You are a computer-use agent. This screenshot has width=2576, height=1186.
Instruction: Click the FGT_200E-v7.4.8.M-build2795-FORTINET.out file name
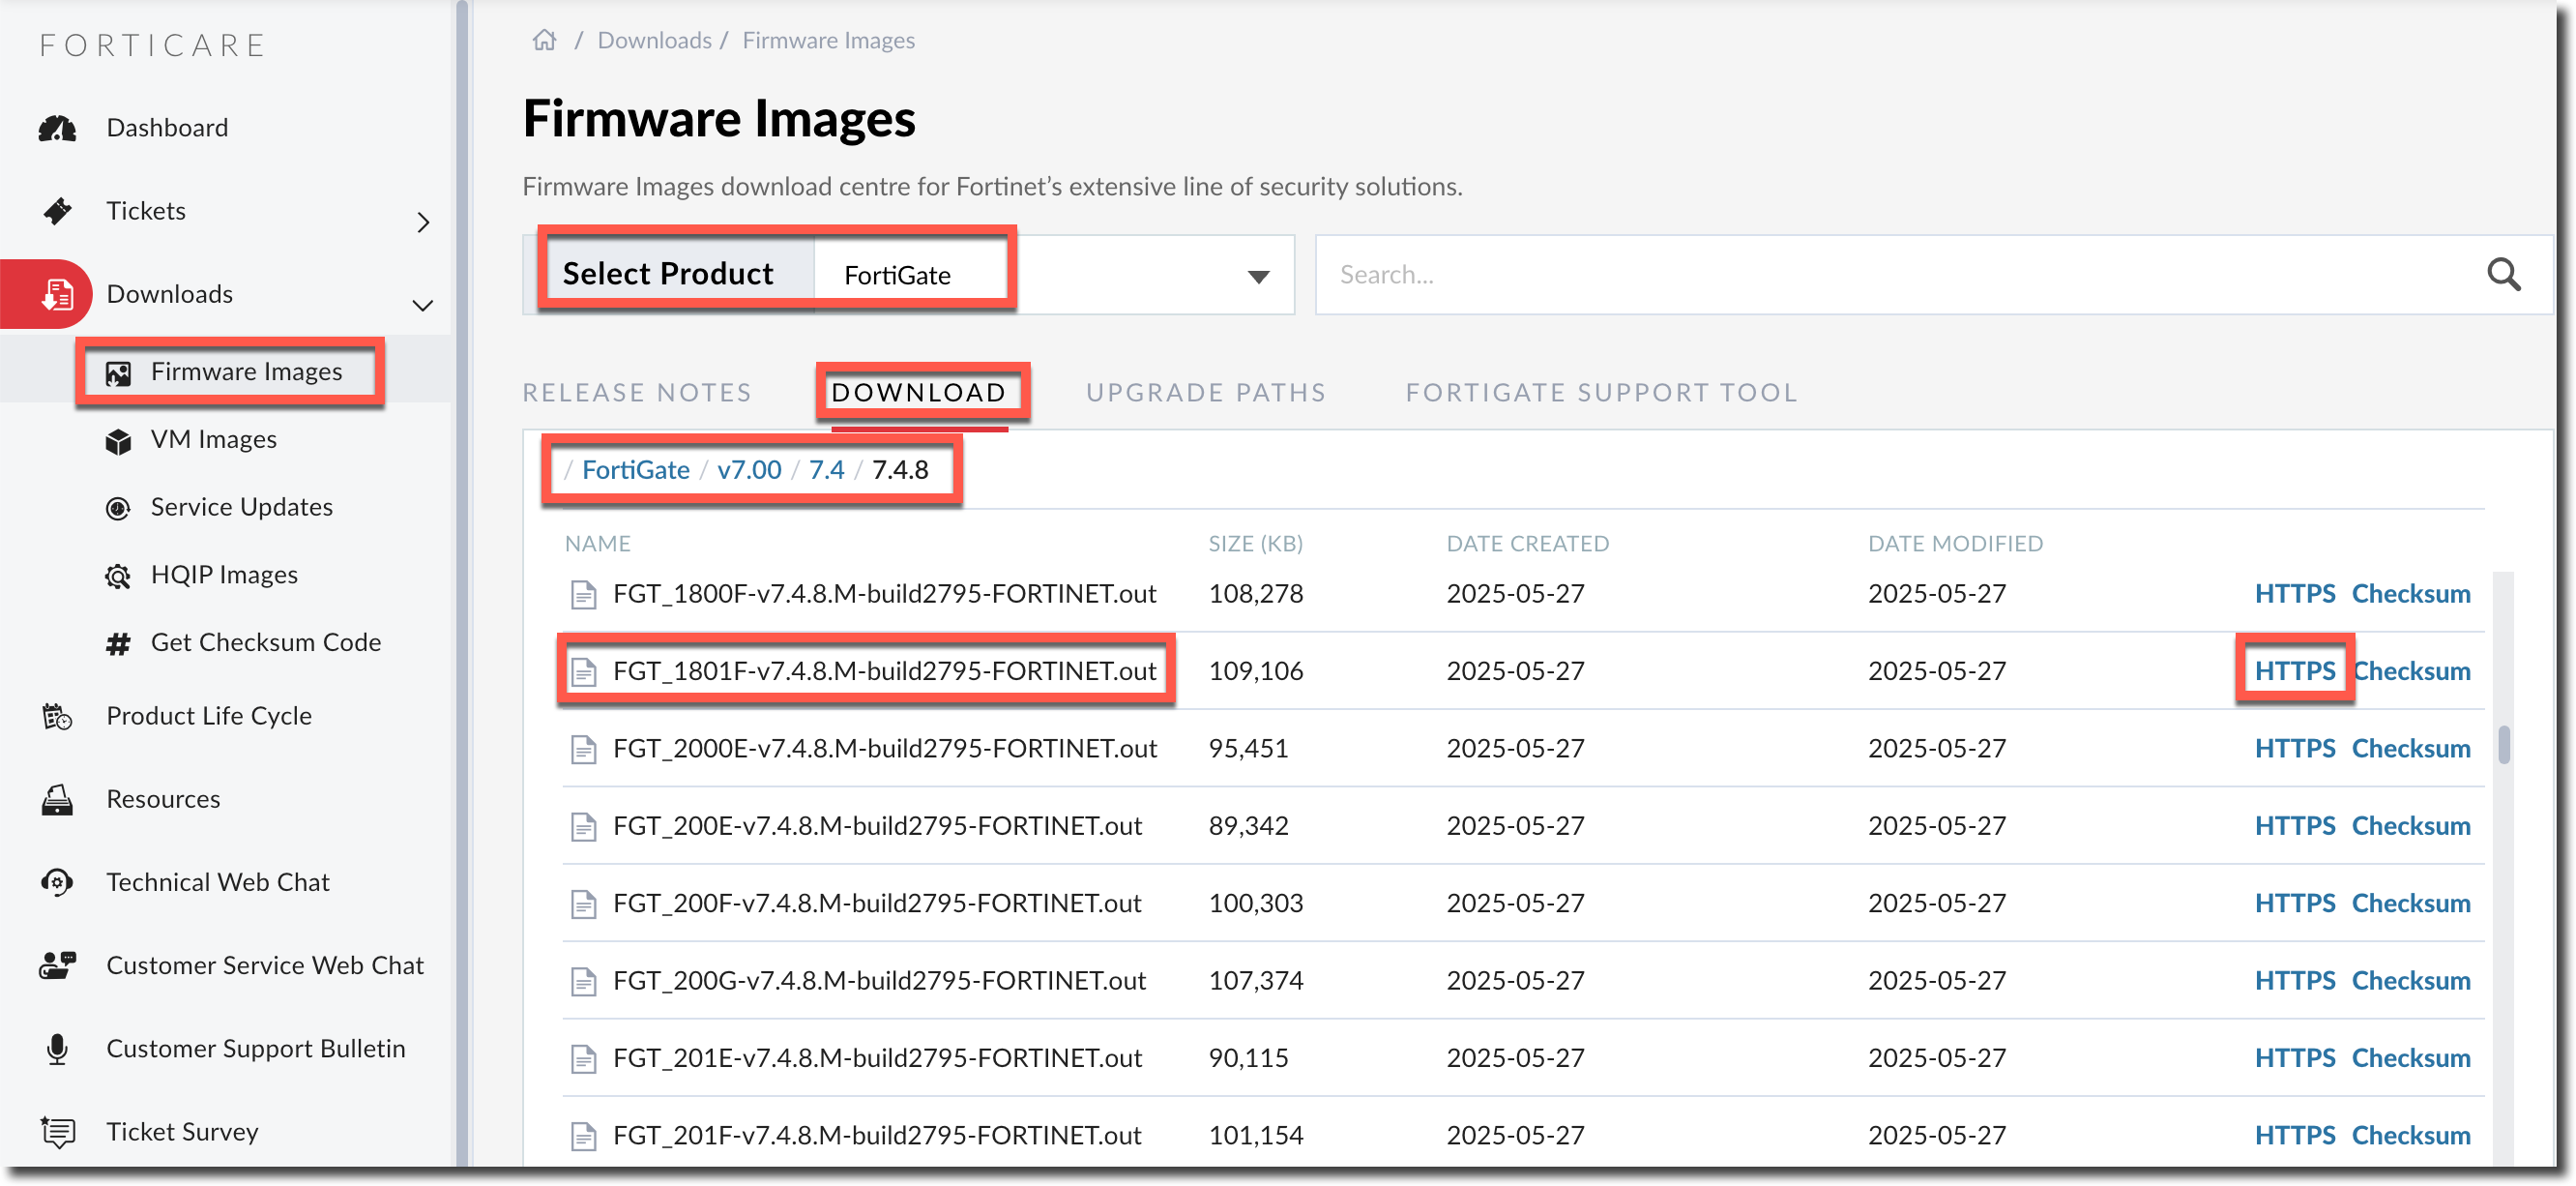pos(877,826)
